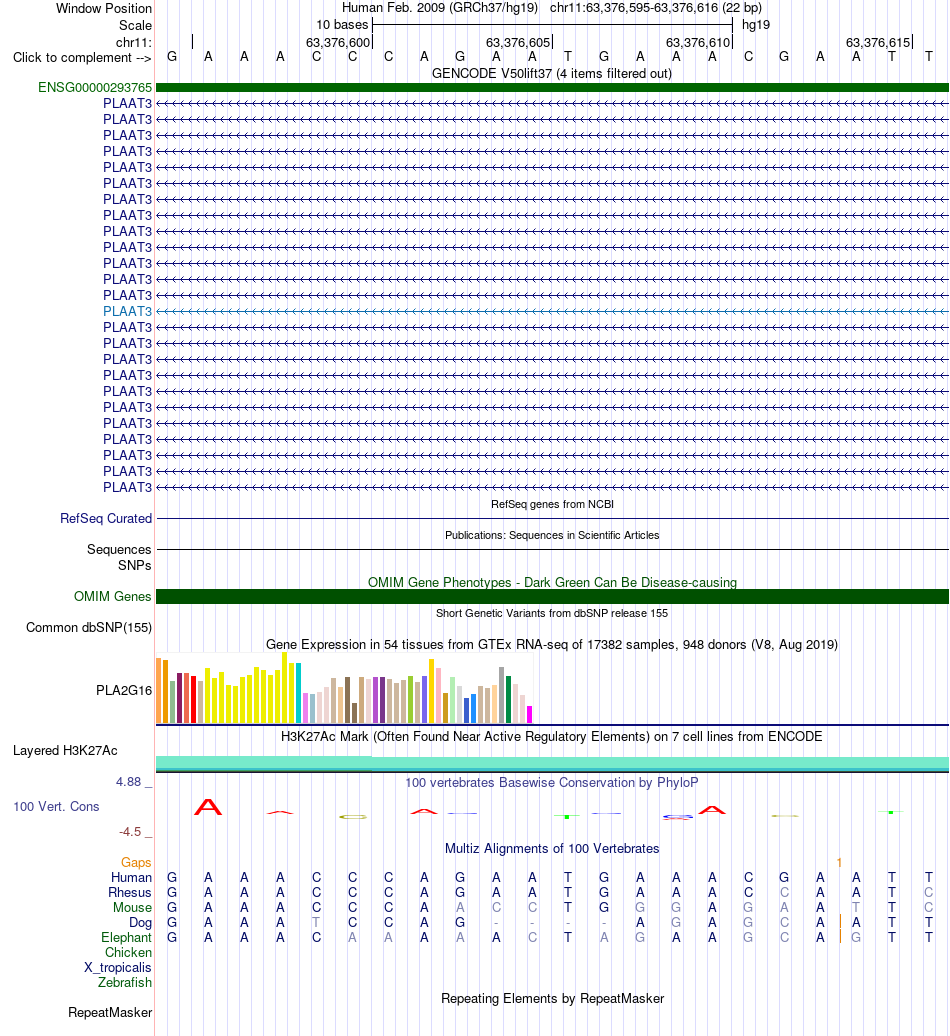Click the turquoise H3K27Ac signal band
The image size is (950, 1036).
tap(552, 763)
